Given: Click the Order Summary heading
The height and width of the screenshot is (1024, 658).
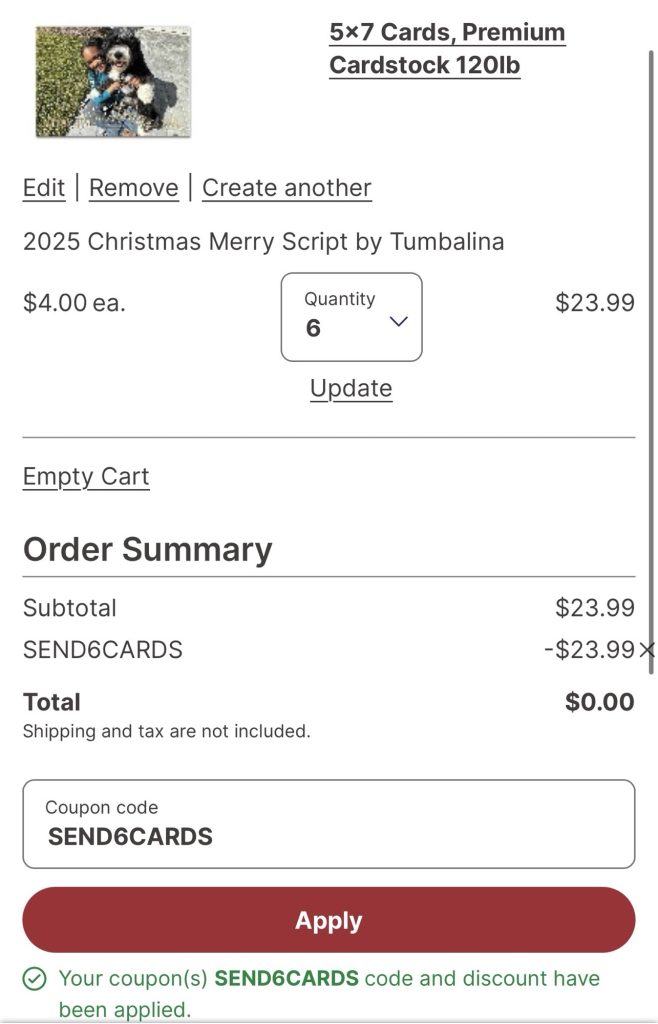Looking at the screenshot, I should tap(147, 550).
